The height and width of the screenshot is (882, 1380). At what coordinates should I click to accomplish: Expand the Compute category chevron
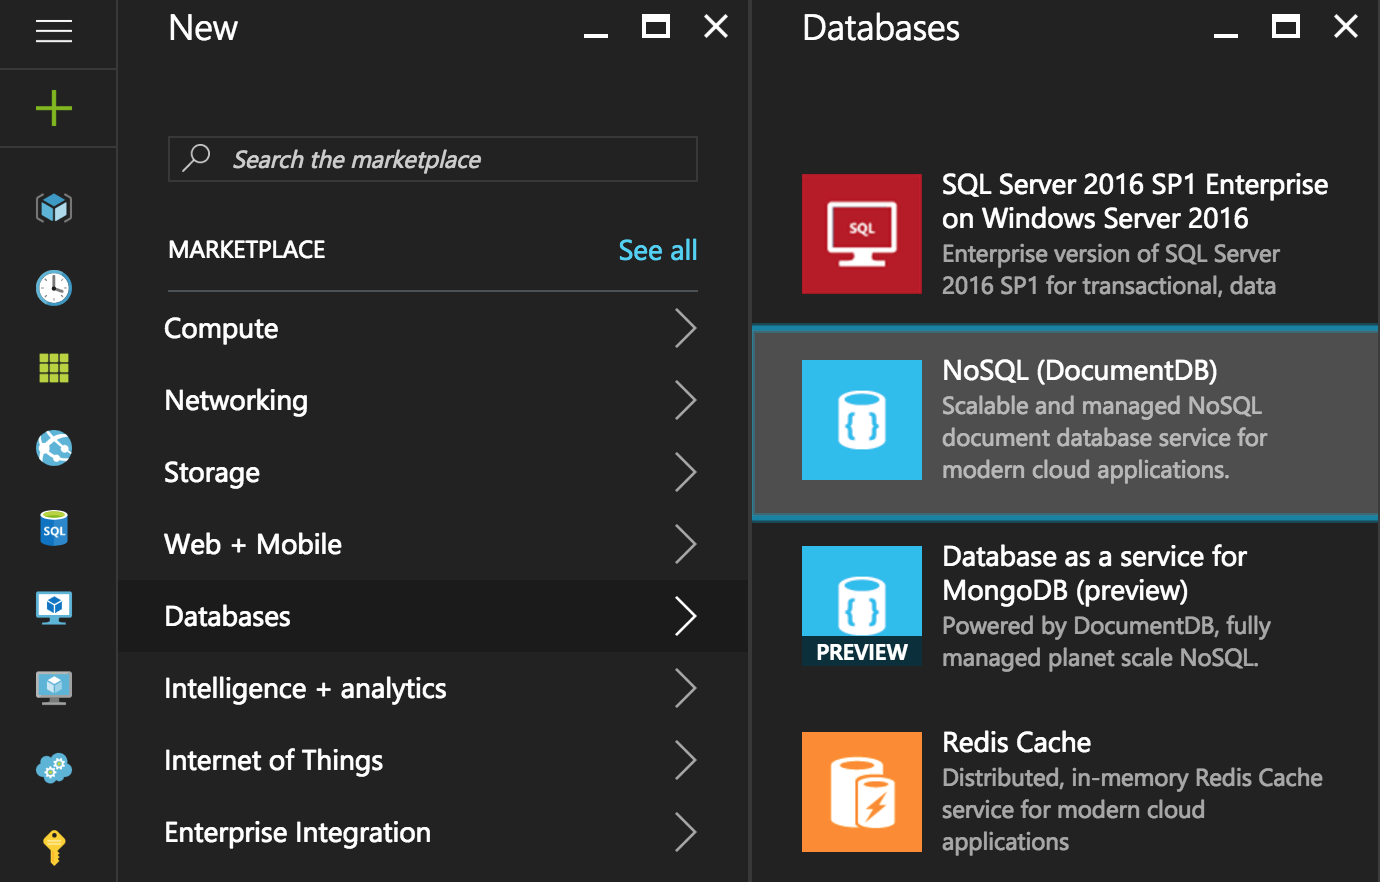click(685, 328)
